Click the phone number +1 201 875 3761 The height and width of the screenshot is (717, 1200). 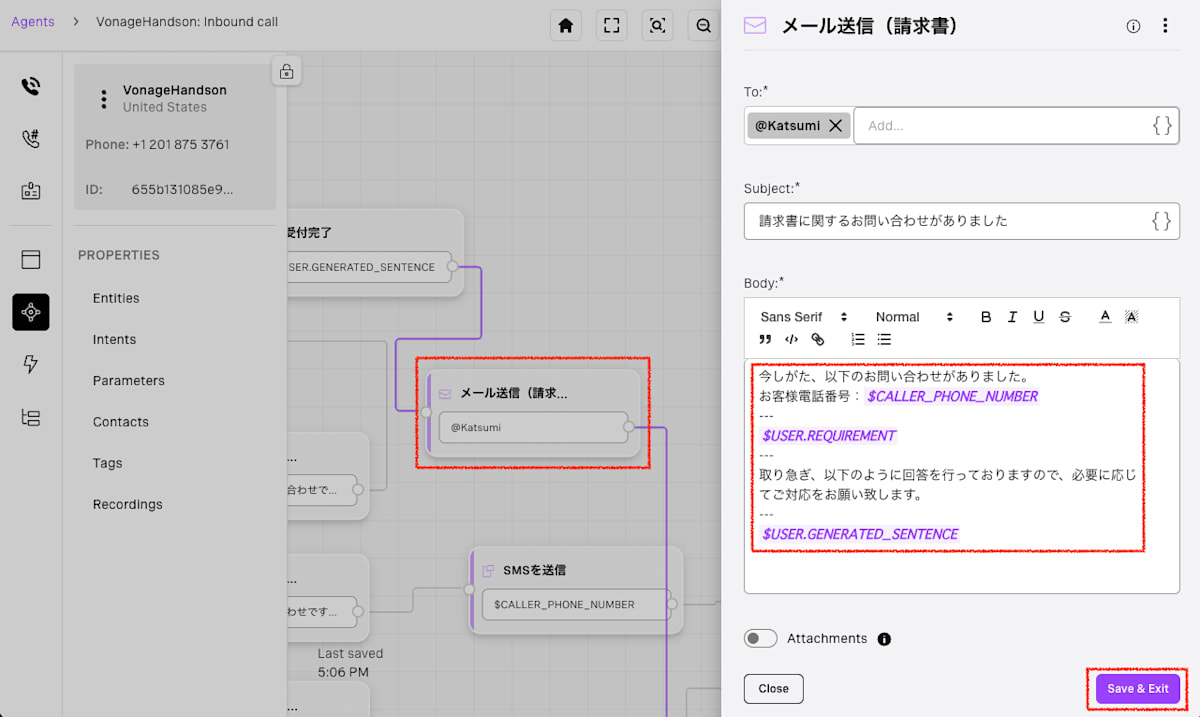pos(181,144)
